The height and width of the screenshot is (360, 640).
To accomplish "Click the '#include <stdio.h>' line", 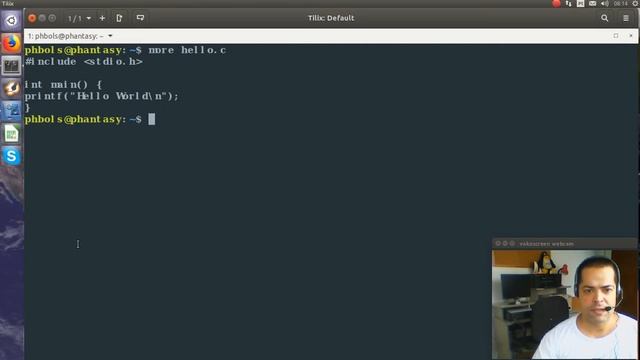I will pos(84,62).
